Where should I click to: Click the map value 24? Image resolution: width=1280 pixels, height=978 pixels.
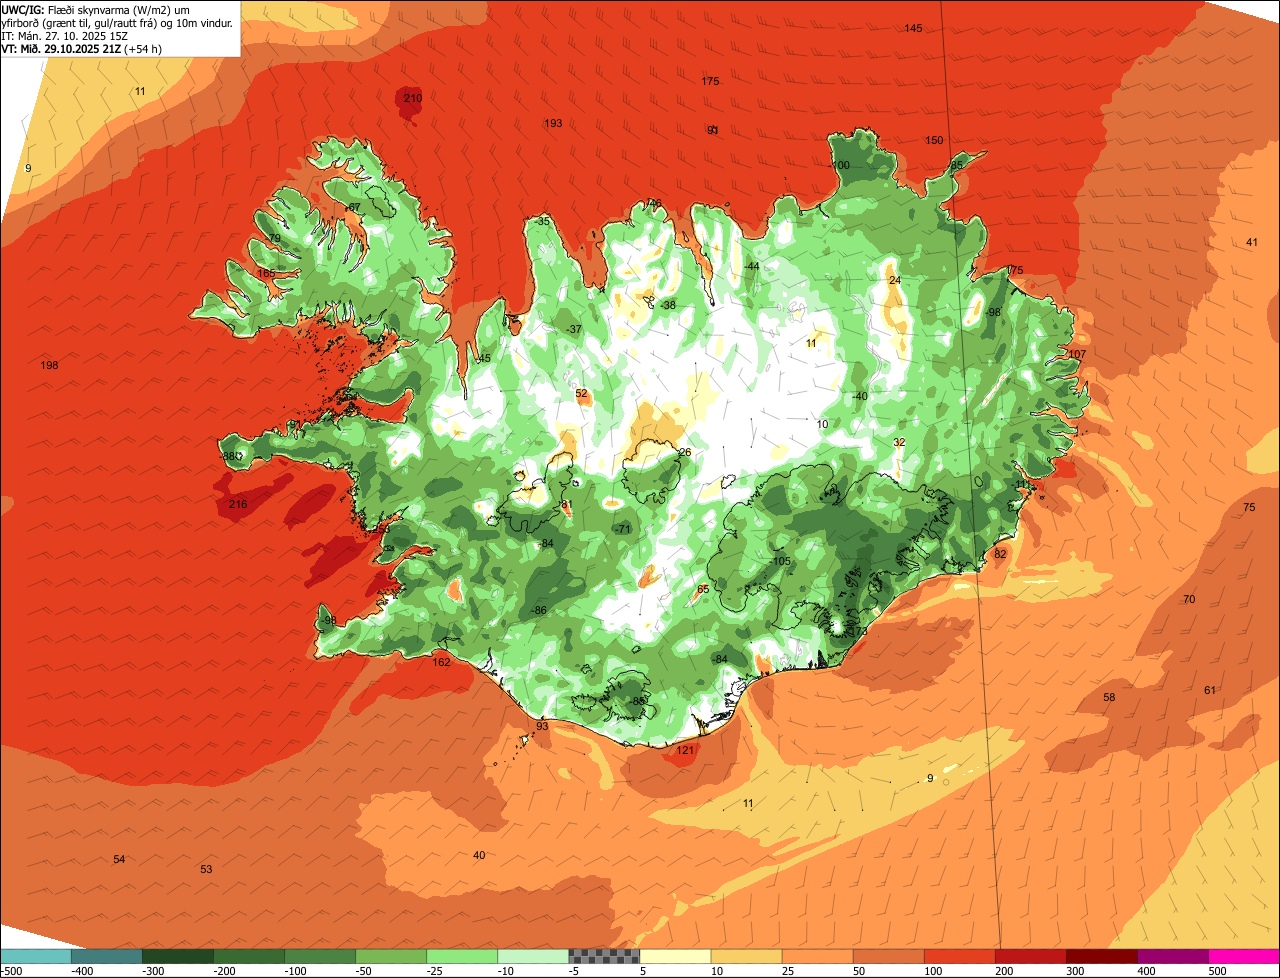click(895, 280)
